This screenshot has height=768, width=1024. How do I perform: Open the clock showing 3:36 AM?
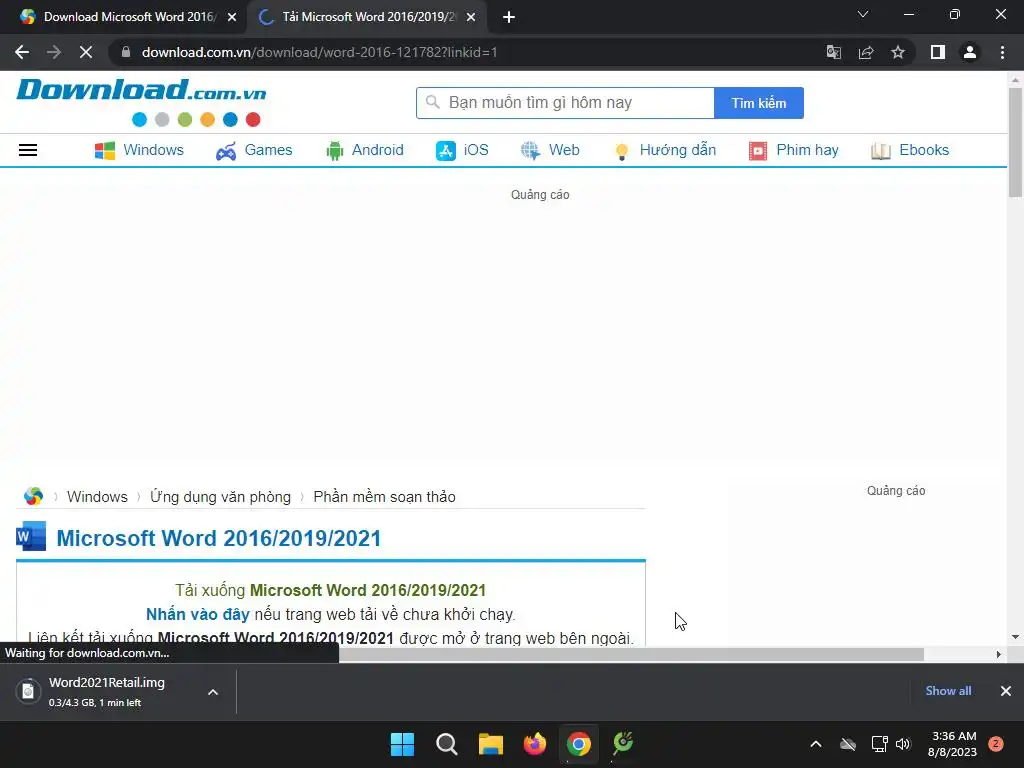point(952,744)
